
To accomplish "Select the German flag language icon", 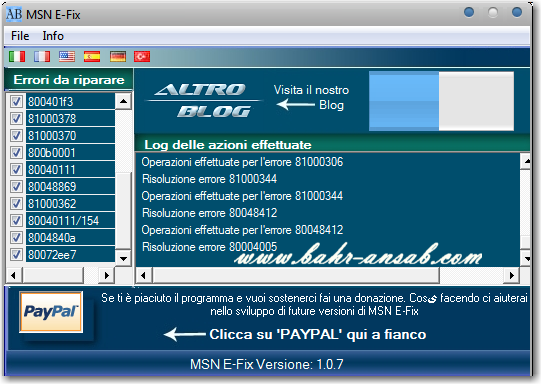I will [118, 57].
